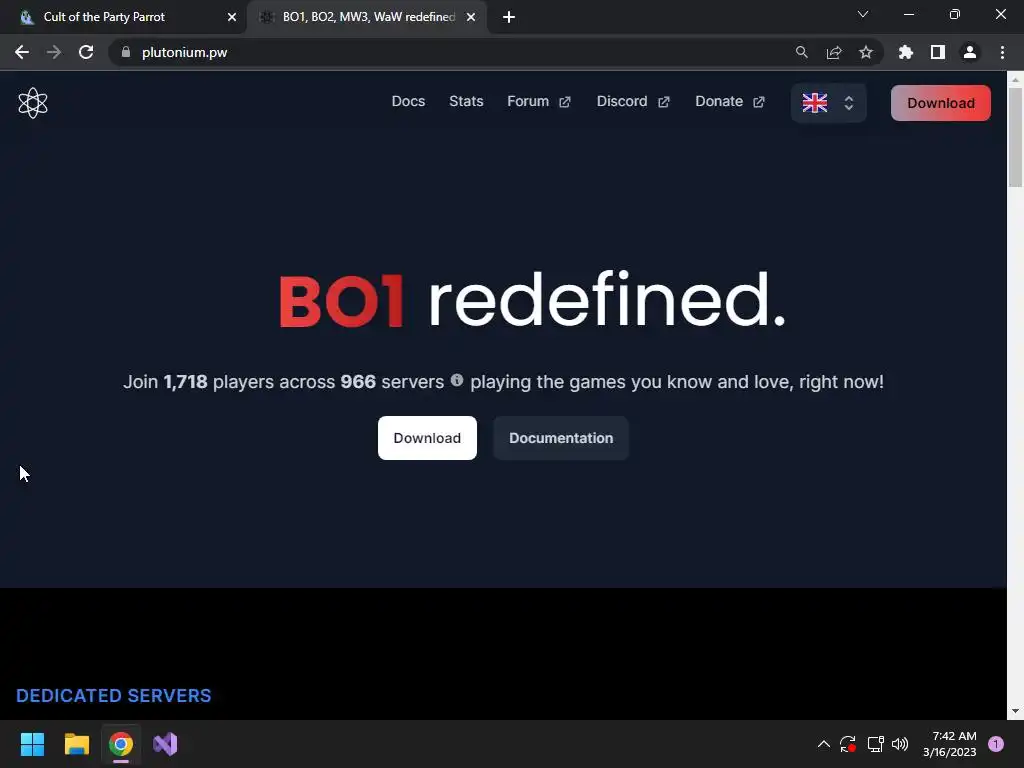1024x768 pixels.
Task: Click the red Download button in header
Action: click(940, 103)
